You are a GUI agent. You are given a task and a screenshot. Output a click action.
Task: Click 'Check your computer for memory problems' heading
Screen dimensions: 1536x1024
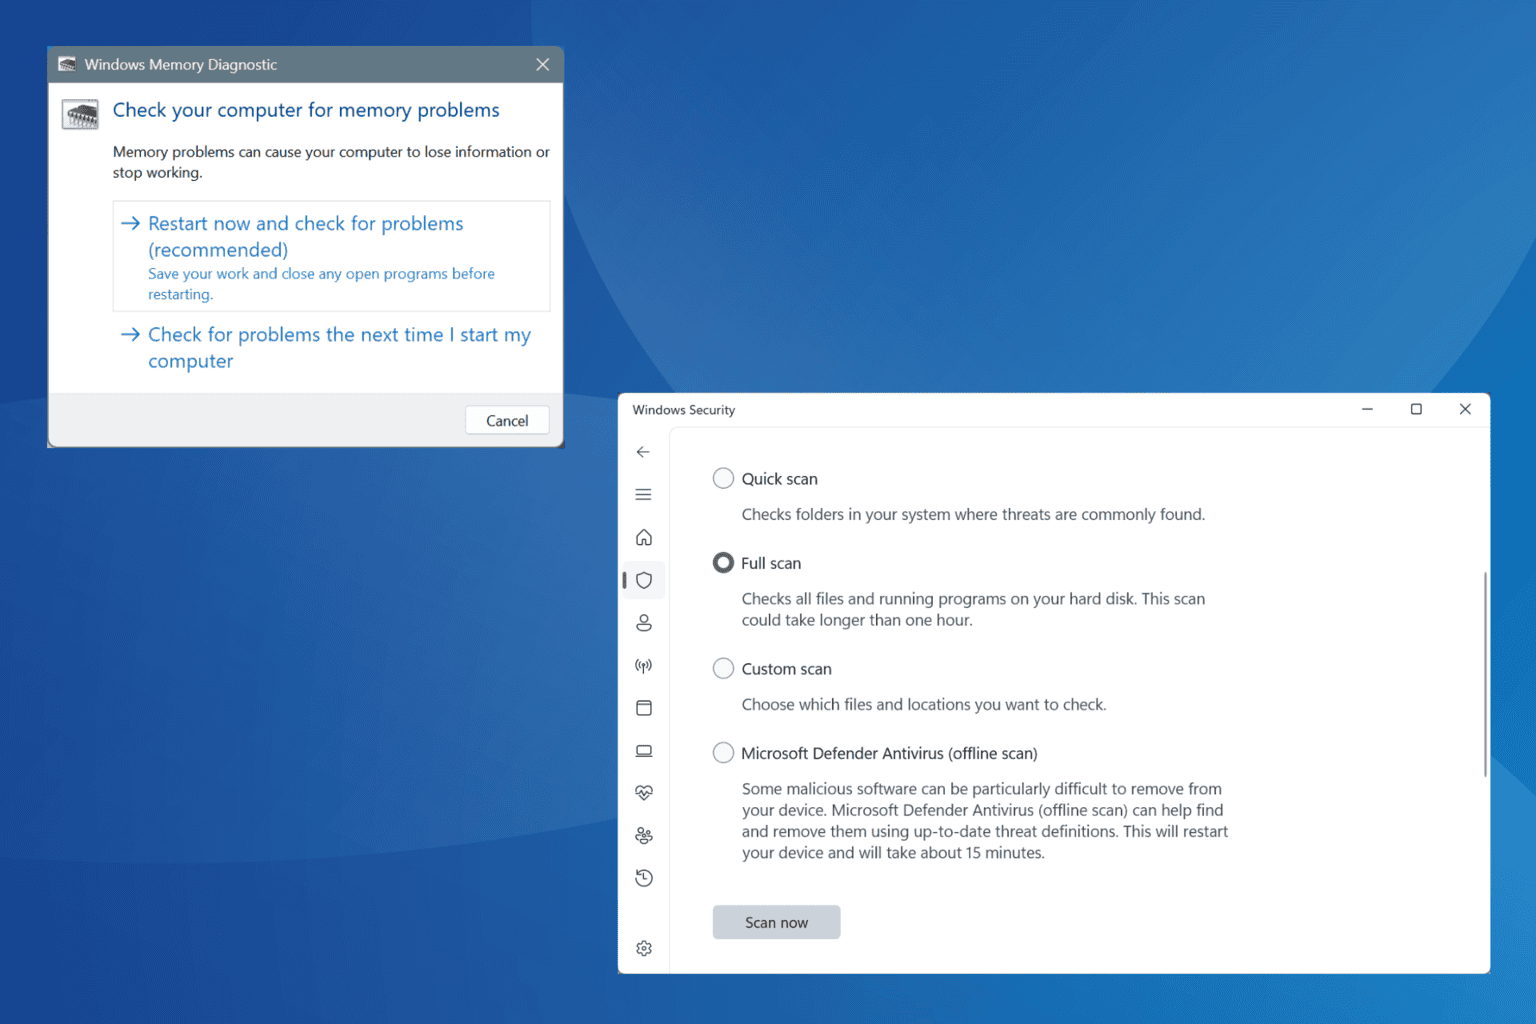[306, 110]
